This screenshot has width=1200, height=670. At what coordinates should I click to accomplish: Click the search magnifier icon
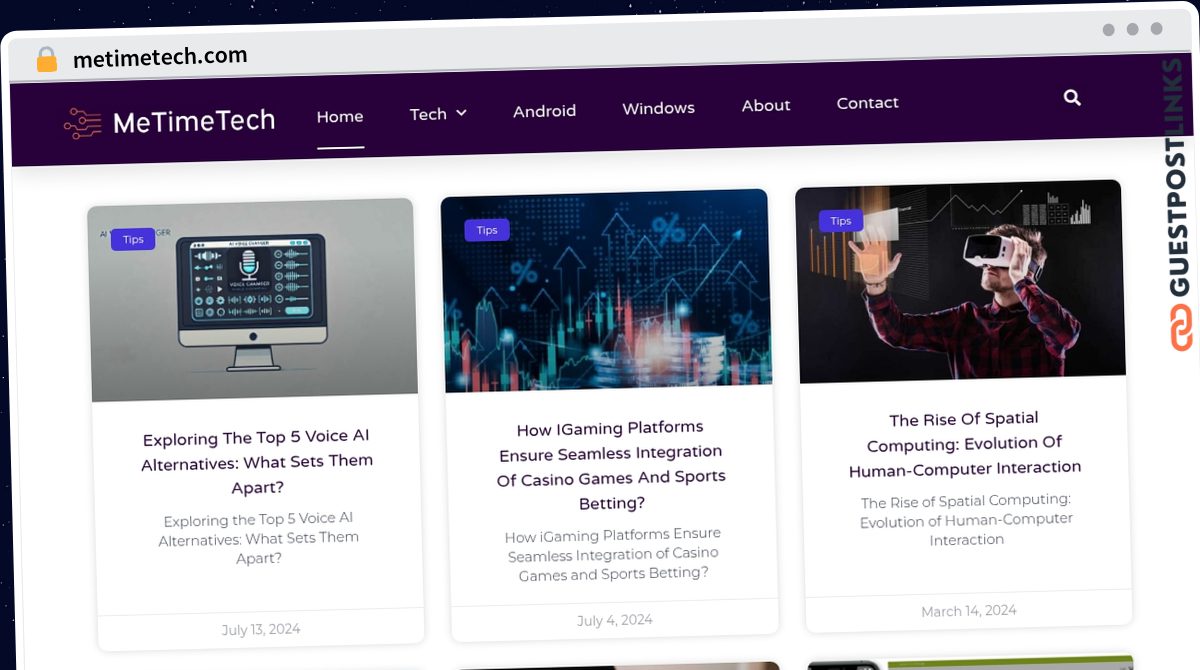coord(1072,98)
